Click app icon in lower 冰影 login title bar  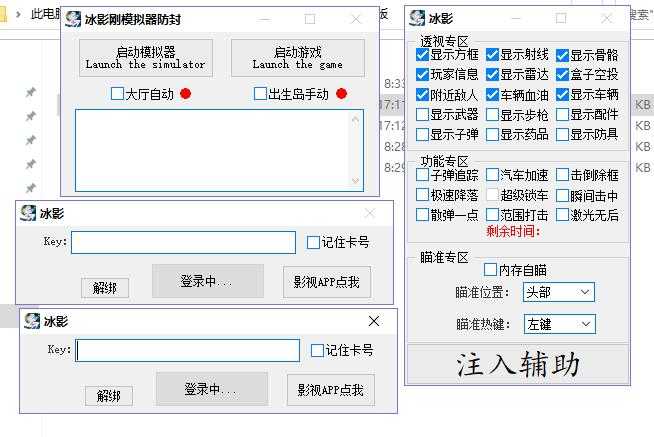32,321
